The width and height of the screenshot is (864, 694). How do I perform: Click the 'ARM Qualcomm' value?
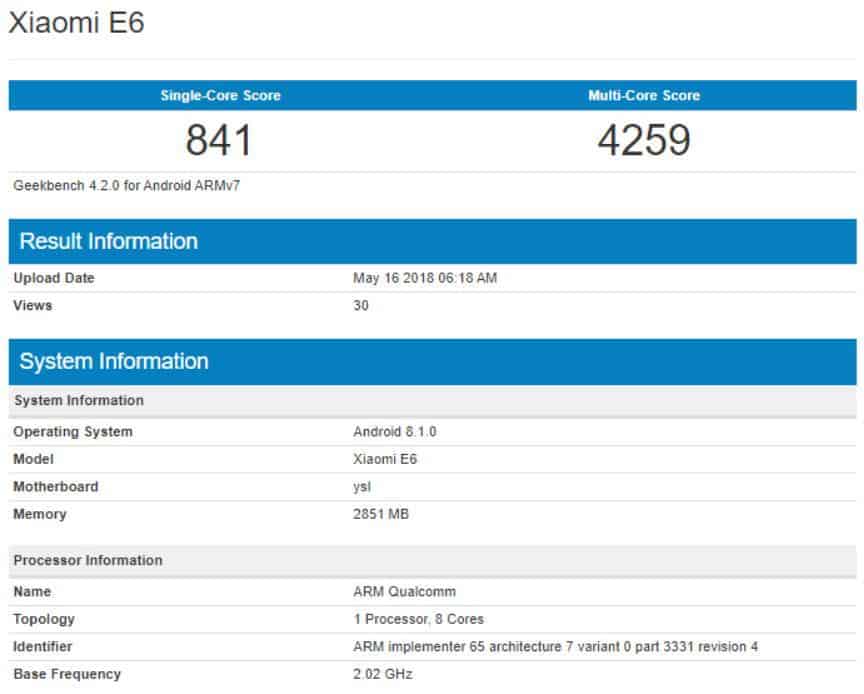[404, 591]
